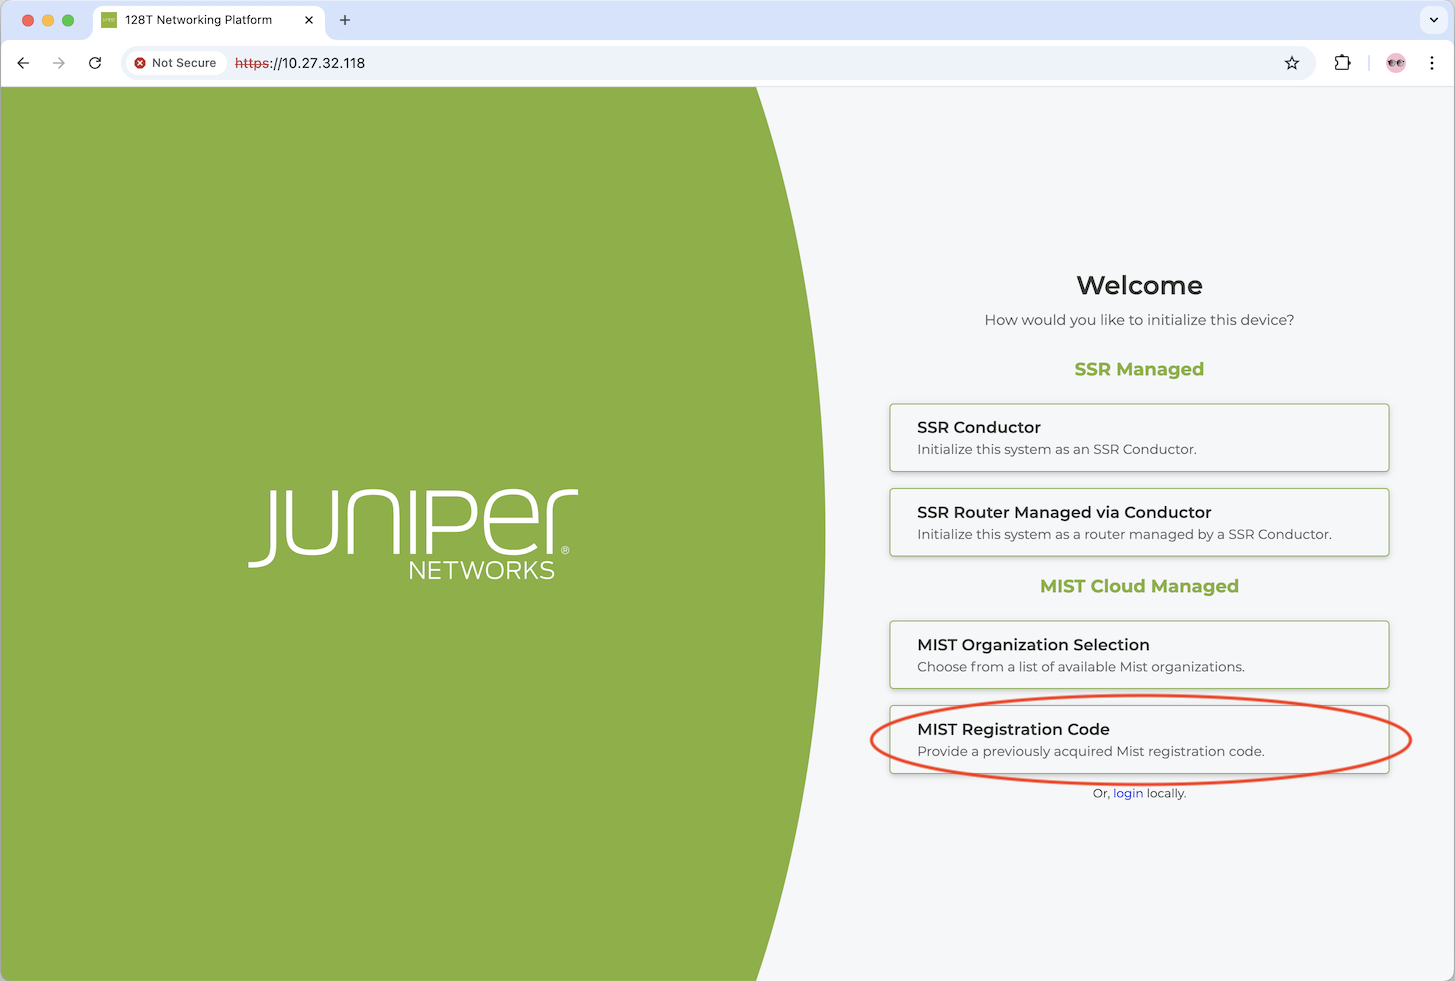The height and width of the screenshot is (981, 1455).
Task: Open the user profile avatar
Action: 1396,63
